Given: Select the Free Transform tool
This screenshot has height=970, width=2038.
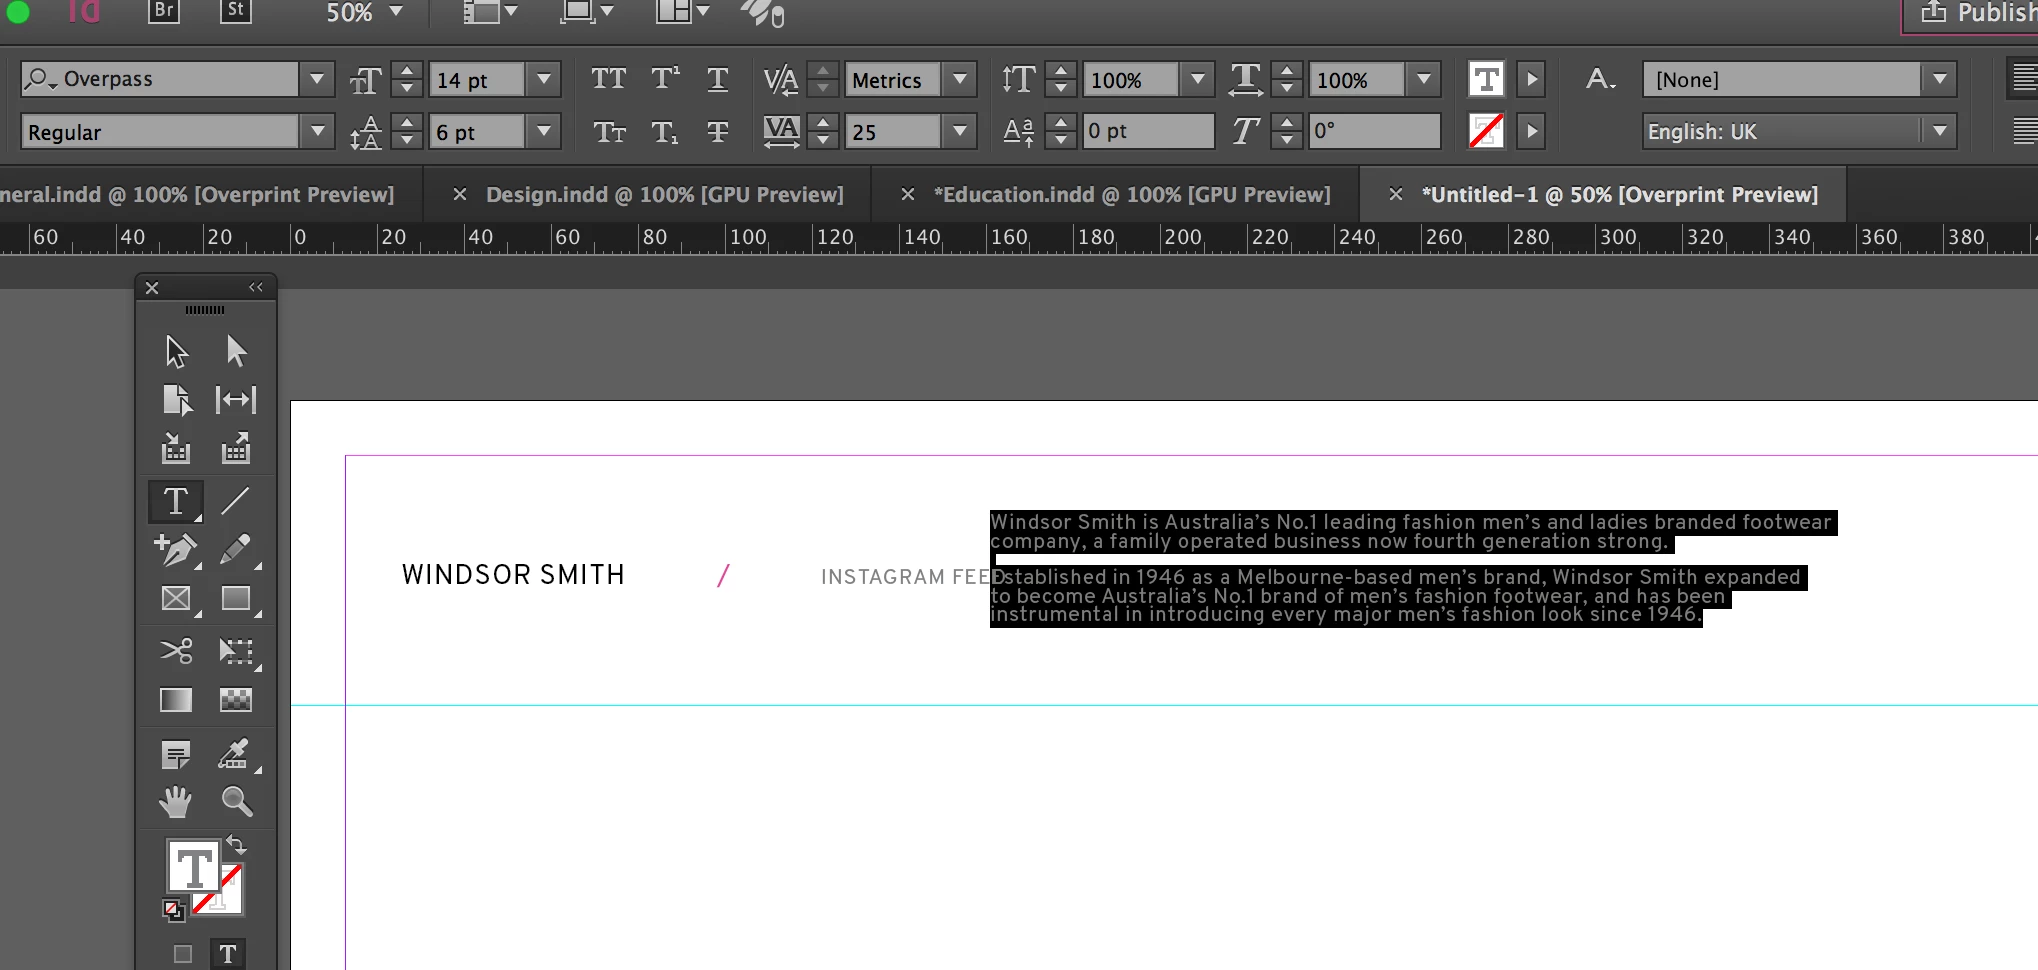Looking at the screenshot, I should 236,652.
